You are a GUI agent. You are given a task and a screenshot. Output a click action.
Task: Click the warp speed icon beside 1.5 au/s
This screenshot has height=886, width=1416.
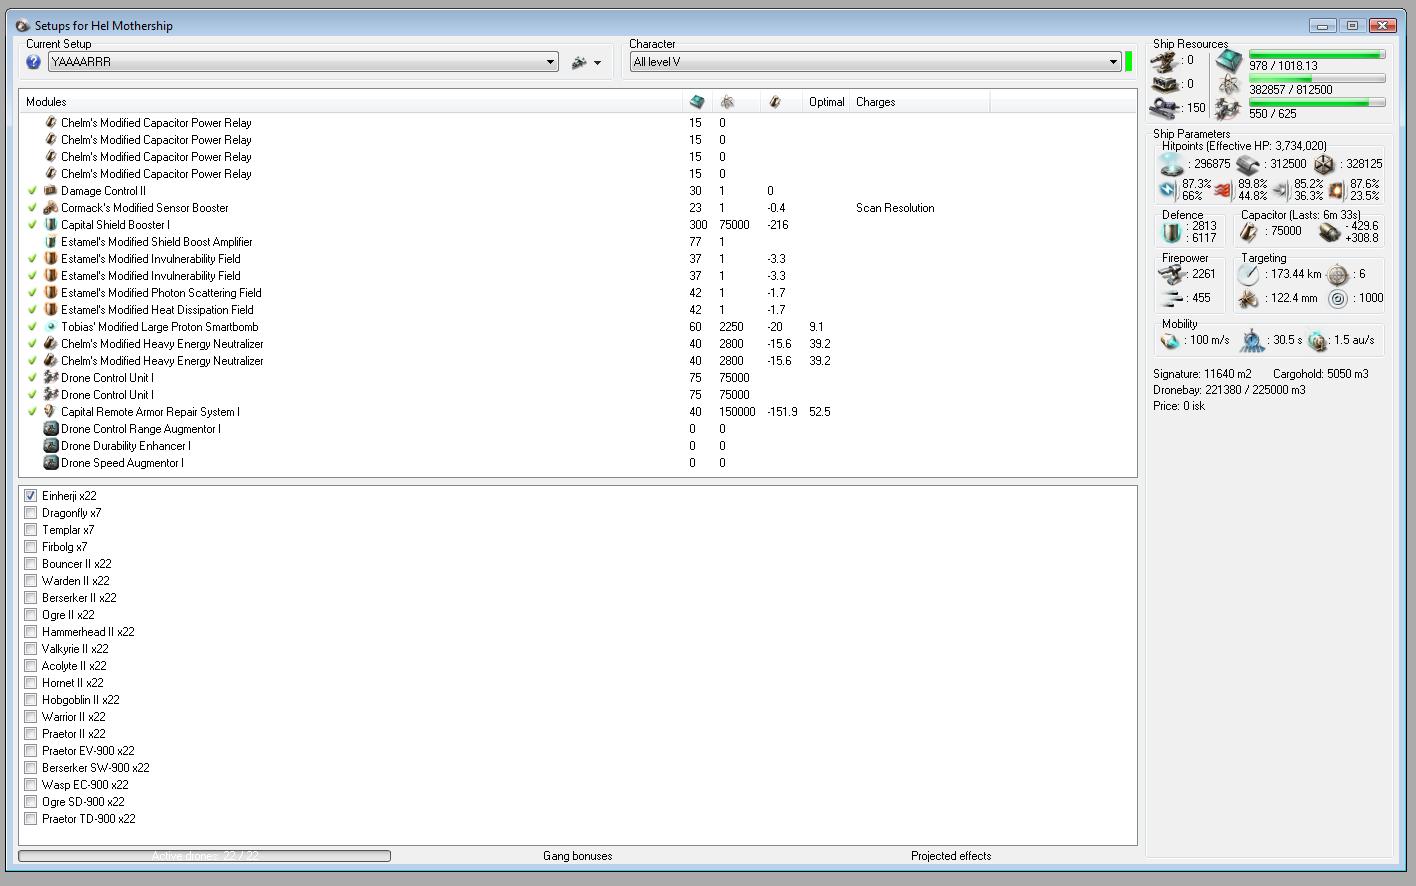1318,341
